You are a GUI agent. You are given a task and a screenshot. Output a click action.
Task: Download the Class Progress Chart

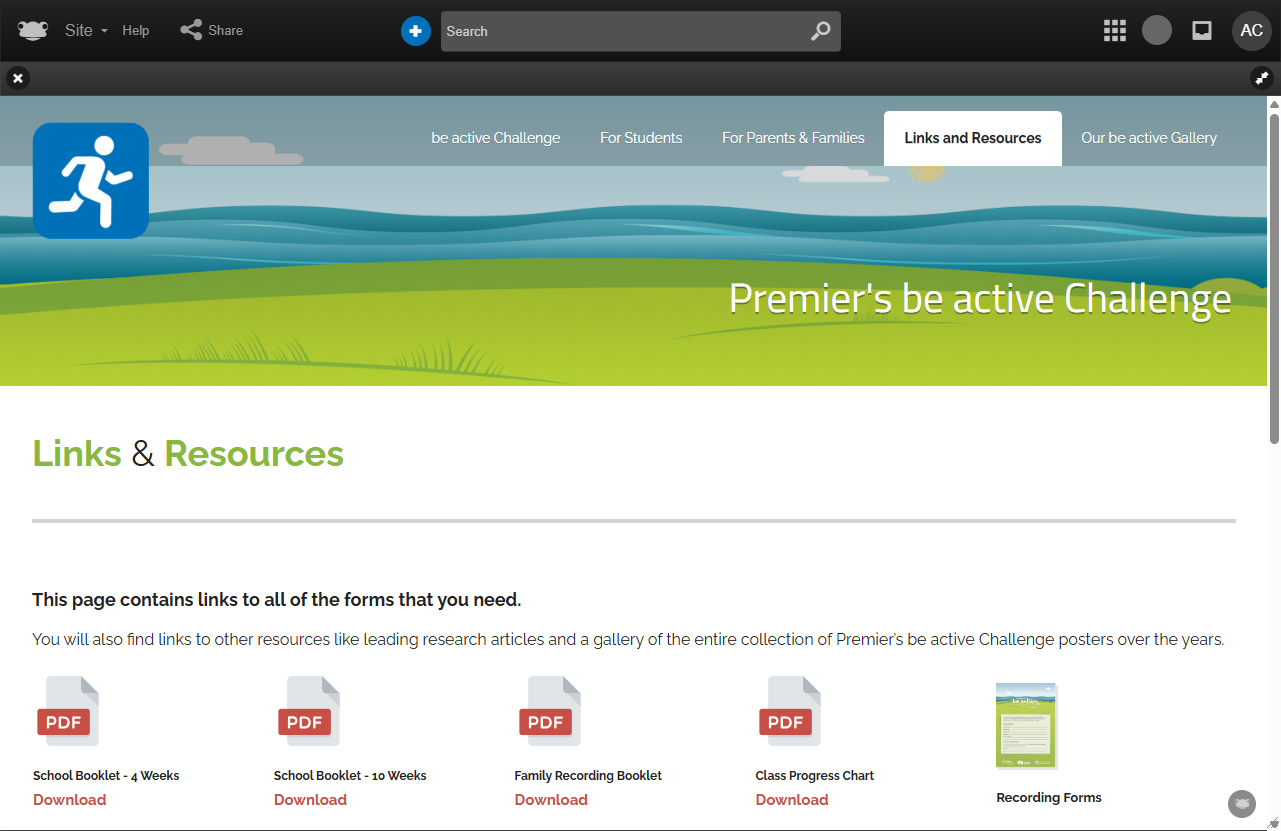click(792, 799)
